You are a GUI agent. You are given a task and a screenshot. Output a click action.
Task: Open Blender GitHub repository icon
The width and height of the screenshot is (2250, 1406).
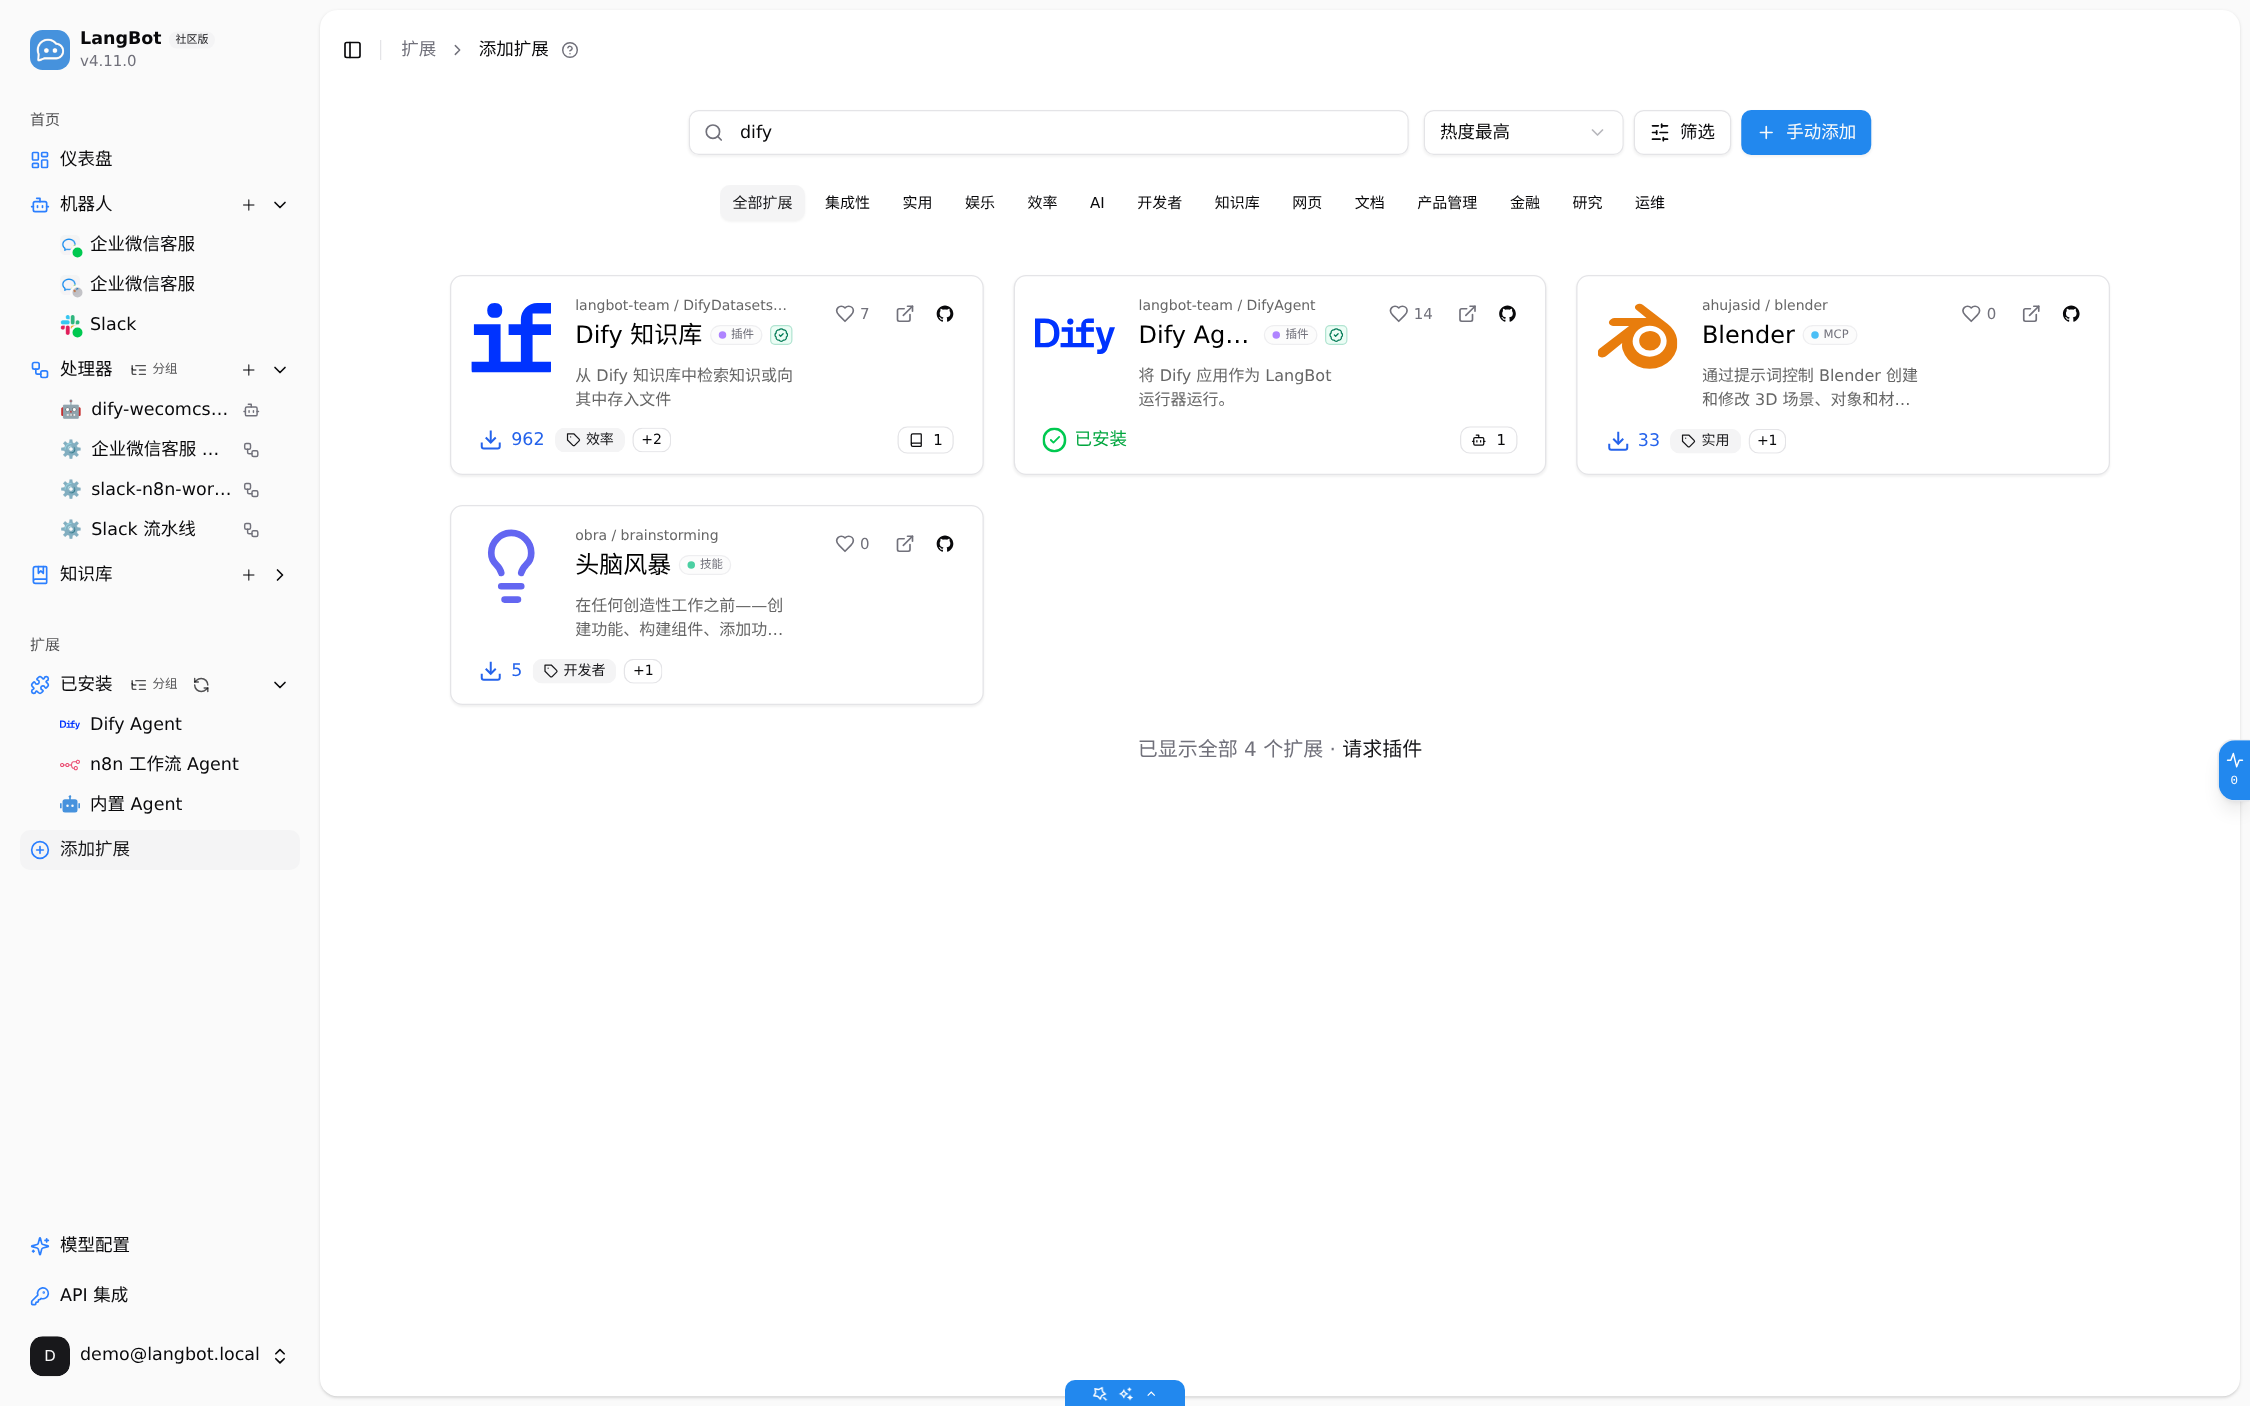pos(2071,314)
